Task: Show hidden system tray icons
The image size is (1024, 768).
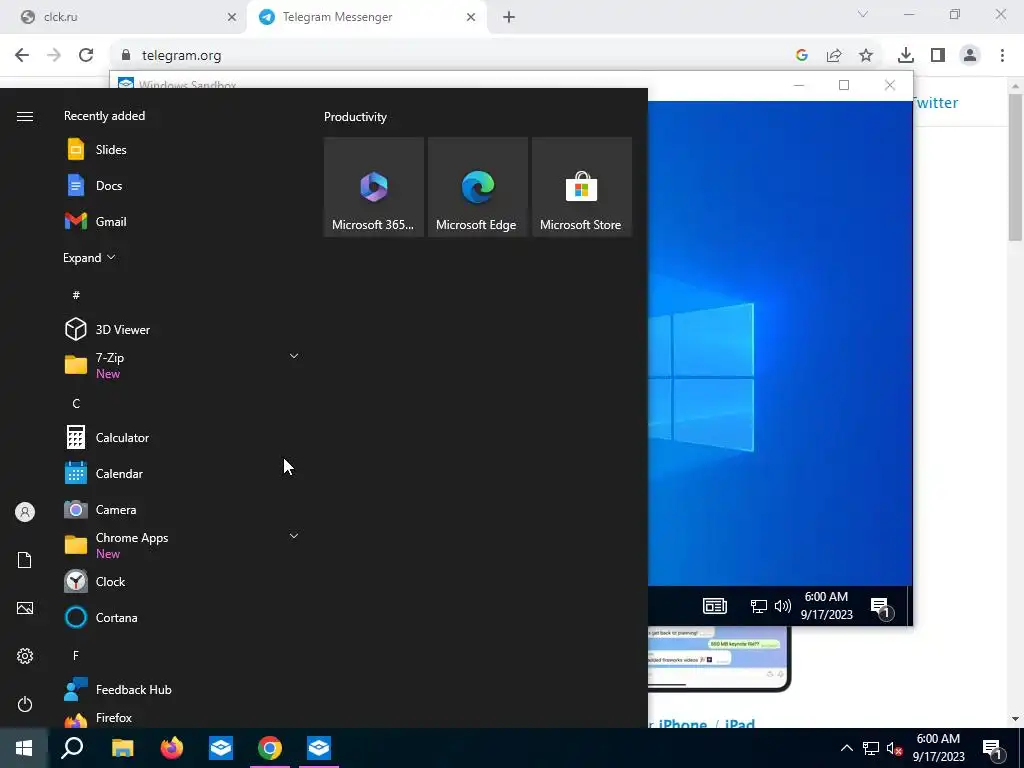Action: coord(846,748)
